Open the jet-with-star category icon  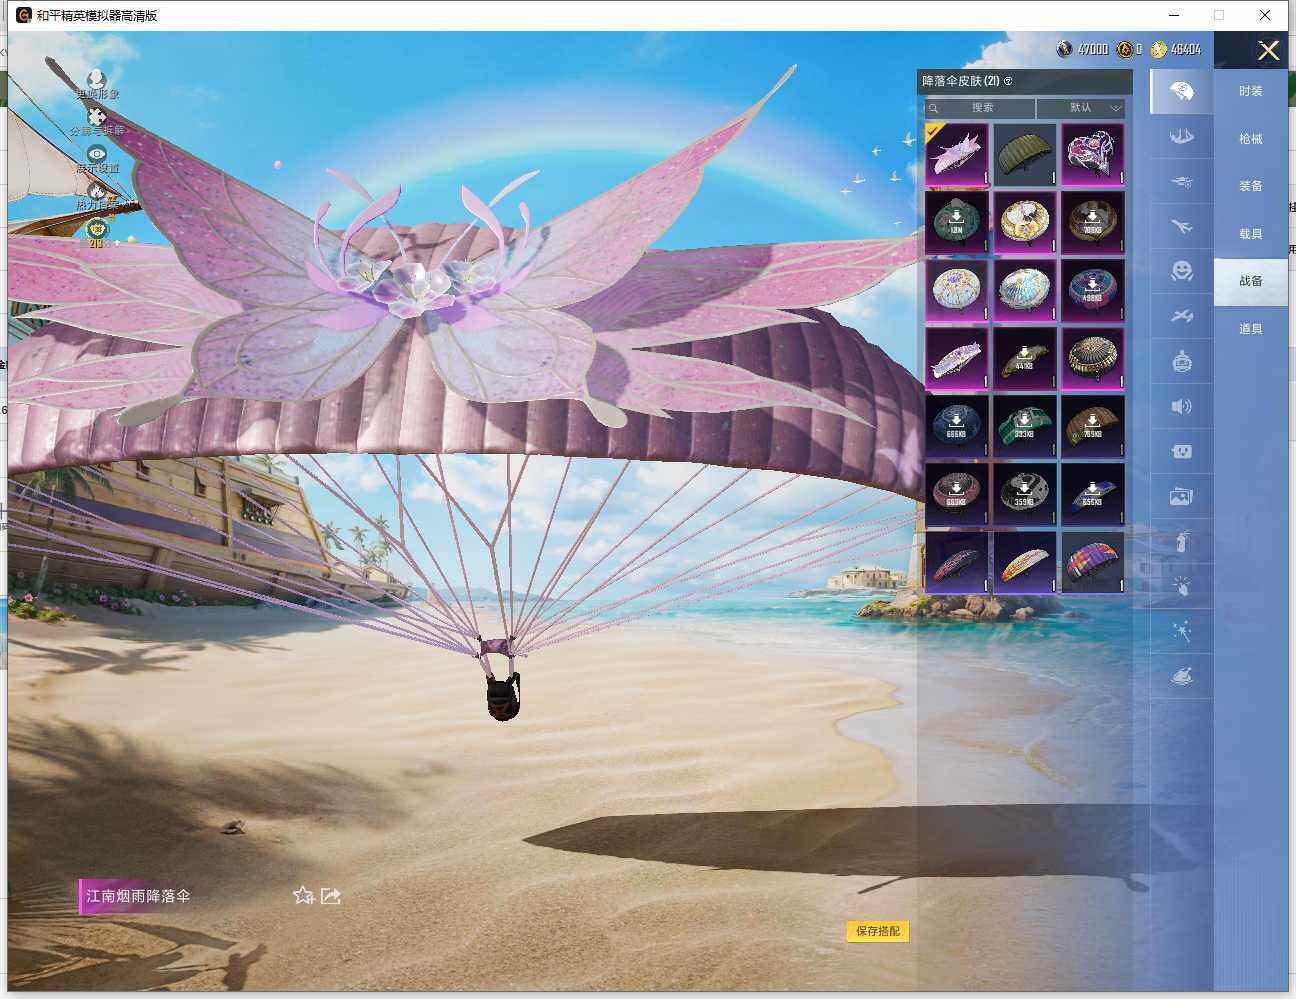1181,182
